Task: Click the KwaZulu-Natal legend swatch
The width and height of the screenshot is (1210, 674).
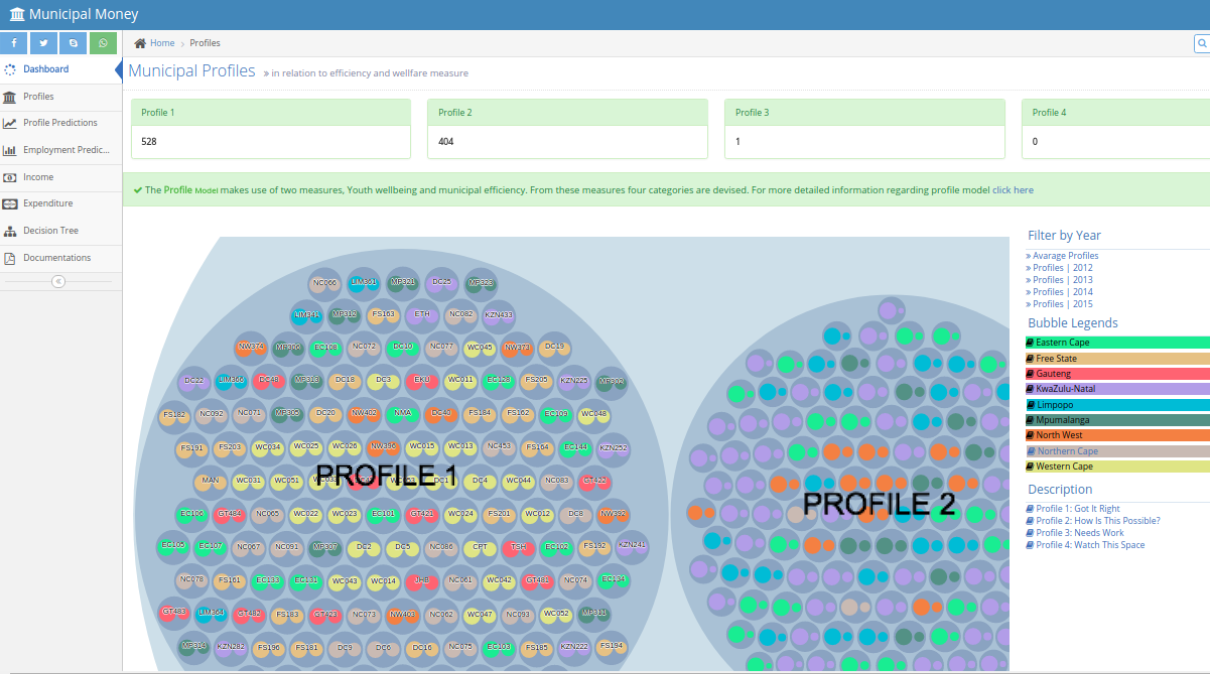Action: point(1118,389)
